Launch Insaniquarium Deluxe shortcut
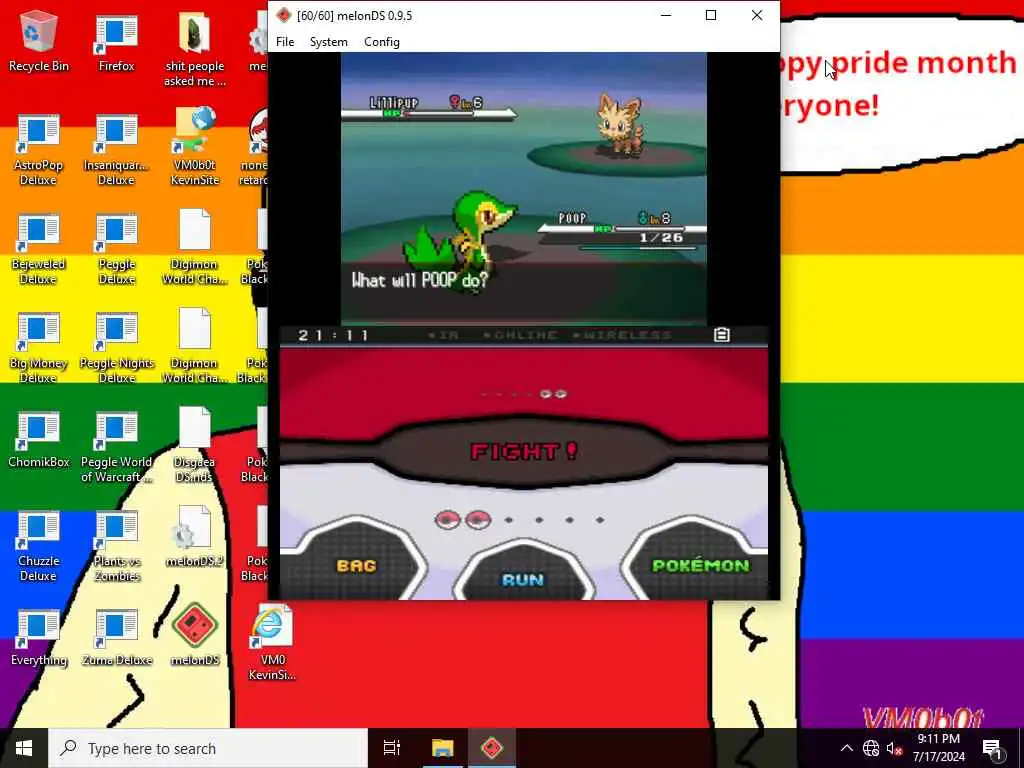 (116, 150)
